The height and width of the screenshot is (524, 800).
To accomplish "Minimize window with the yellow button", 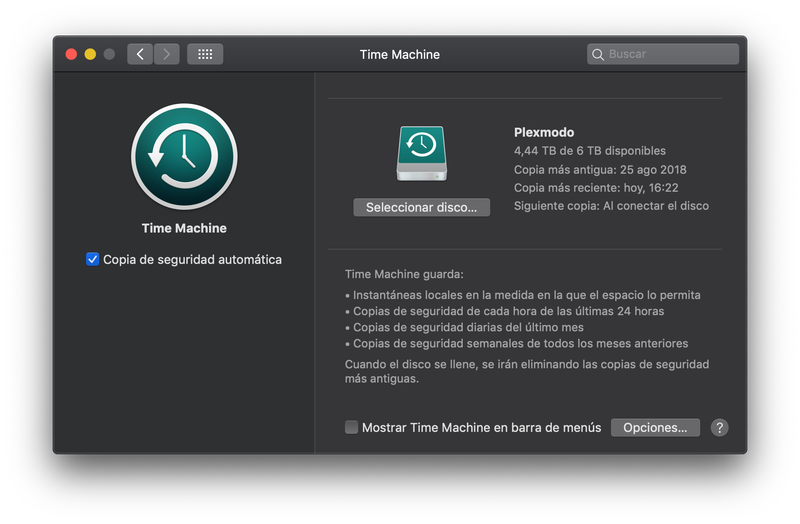I will [90, 54].
